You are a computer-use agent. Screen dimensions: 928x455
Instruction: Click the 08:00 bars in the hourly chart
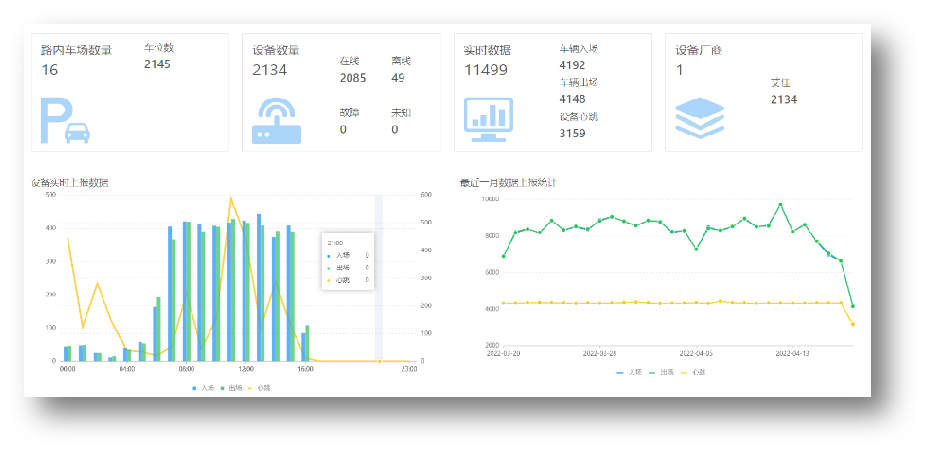click(x=186, y=290)
